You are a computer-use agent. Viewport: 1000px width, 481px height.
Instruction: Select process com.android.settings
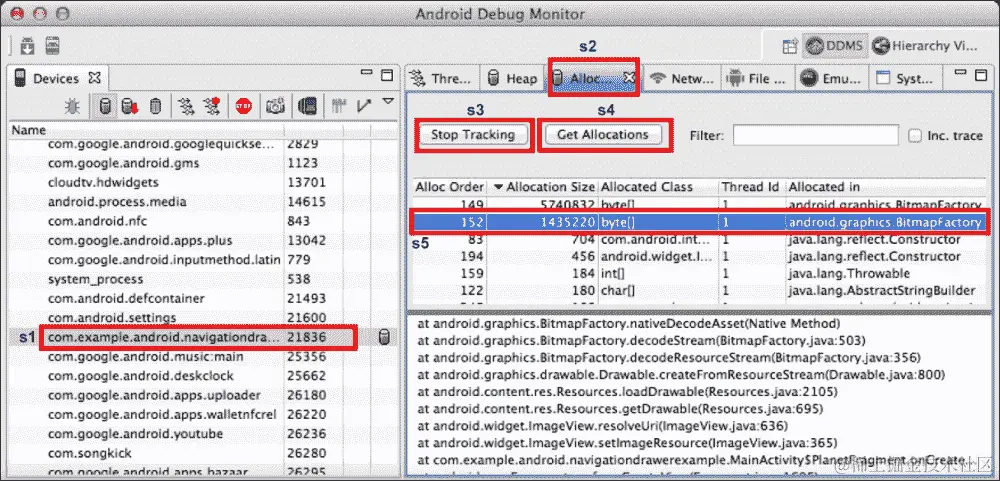(203, 318)
